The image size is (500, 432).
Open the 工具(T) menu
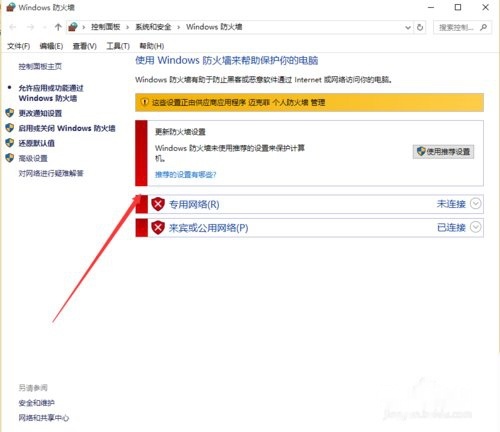(118, 46)
